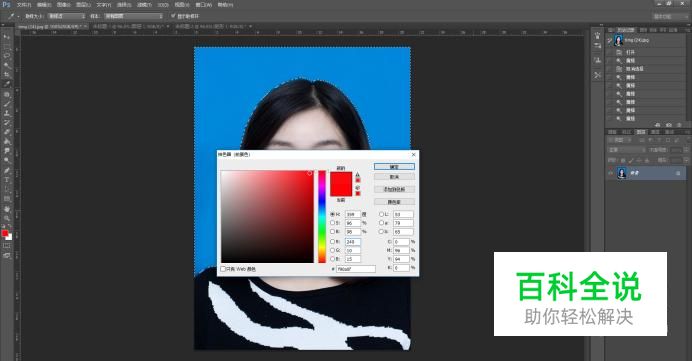Image resolution: width=692 pixels, height=361 pixels.
Task: Select the Brush tool
Action: point(7,104)
